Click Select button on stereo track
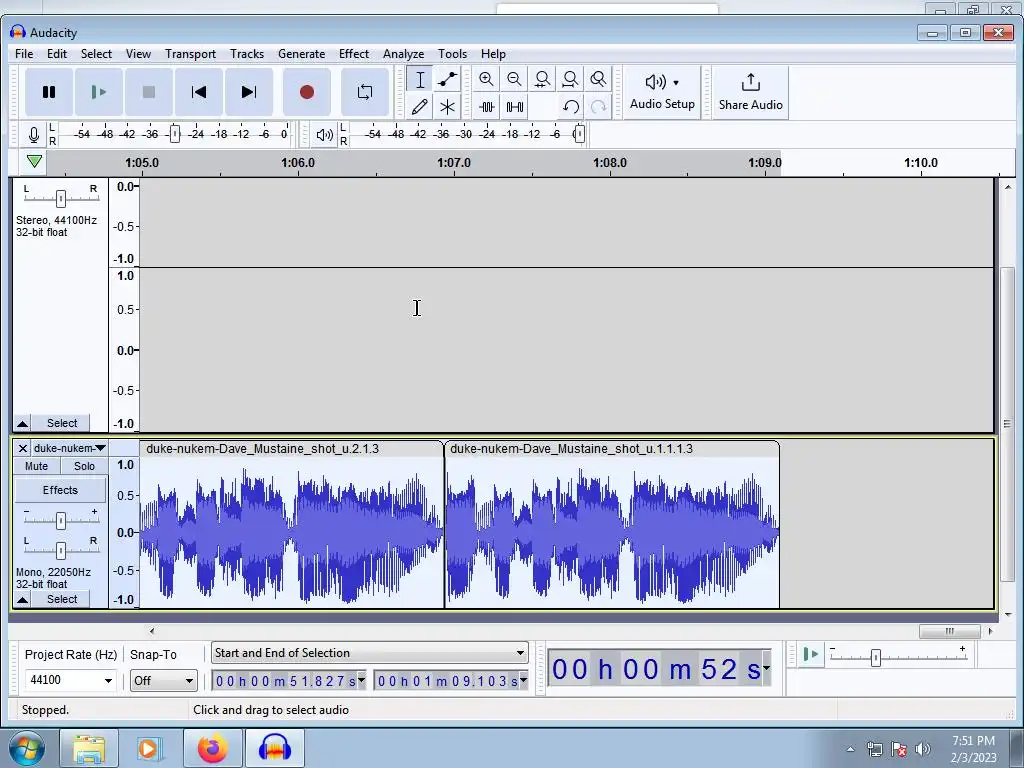 click(62, 423)
